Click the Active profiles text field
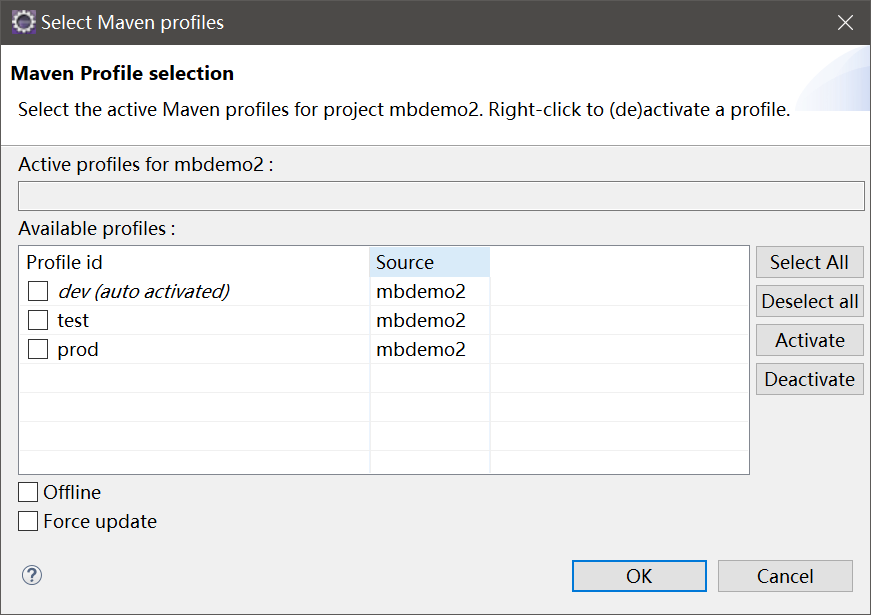The image size is (871, 615). point(441,196)
